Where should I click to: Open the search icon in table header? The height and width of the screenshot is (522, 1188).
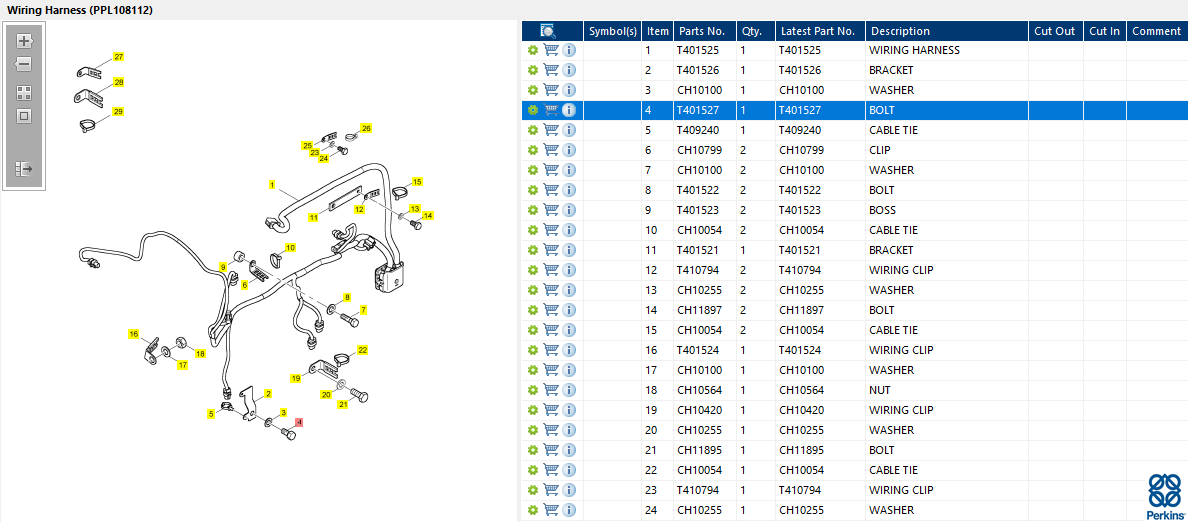549,31
